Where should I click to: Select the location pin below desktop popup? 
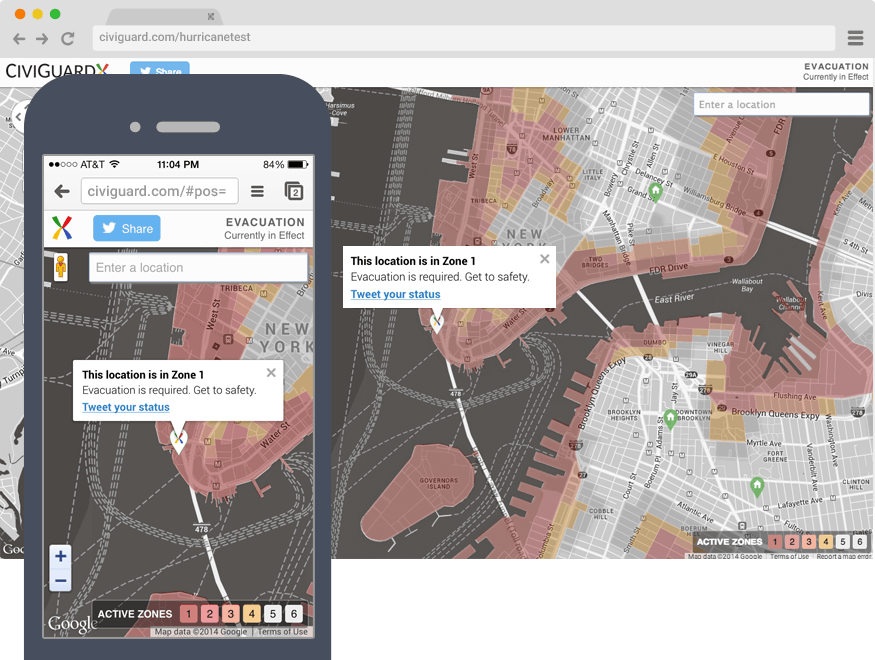pyautogui.click(x=436, y=322)
